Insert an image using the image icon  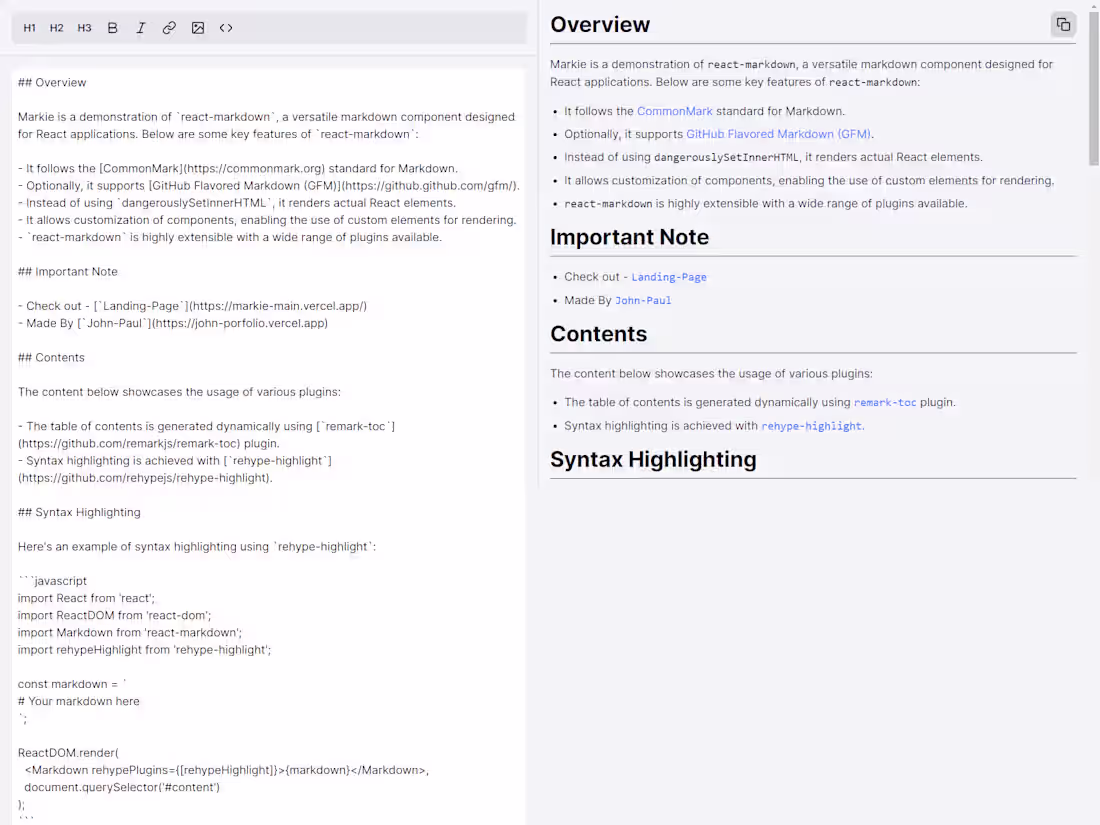[198, 28]
